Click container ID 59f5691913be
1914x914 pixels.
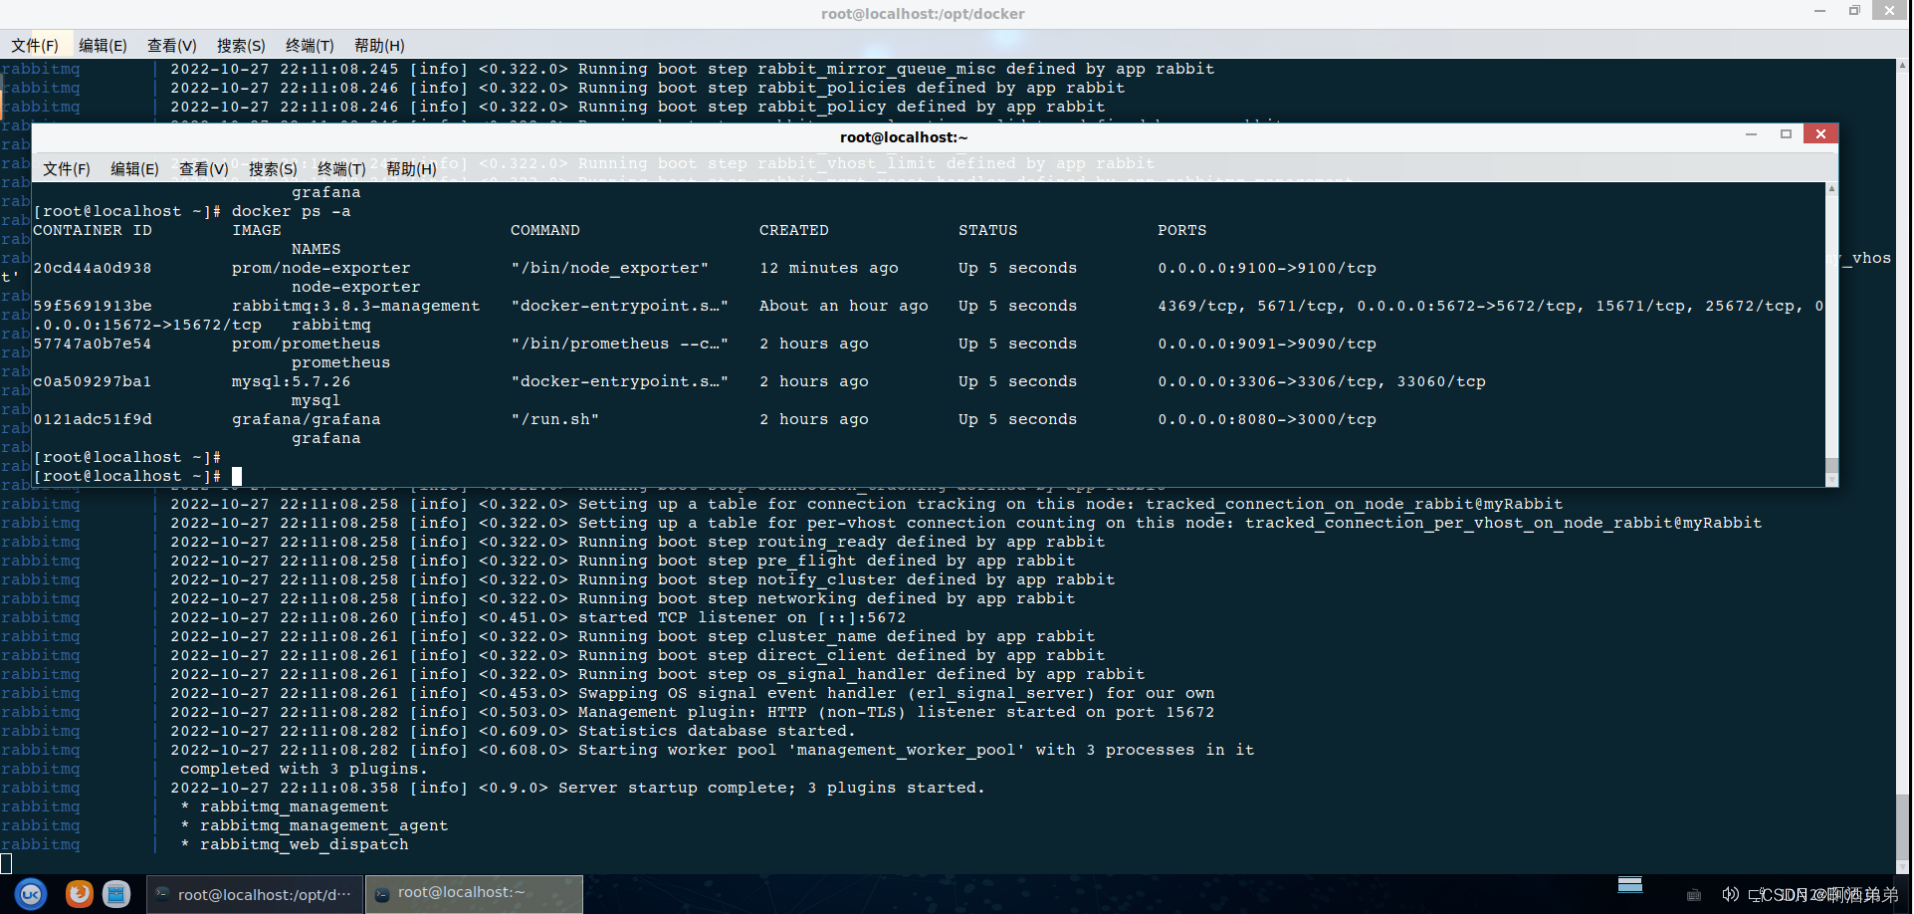pyautogui.click(x=92, y=306)
